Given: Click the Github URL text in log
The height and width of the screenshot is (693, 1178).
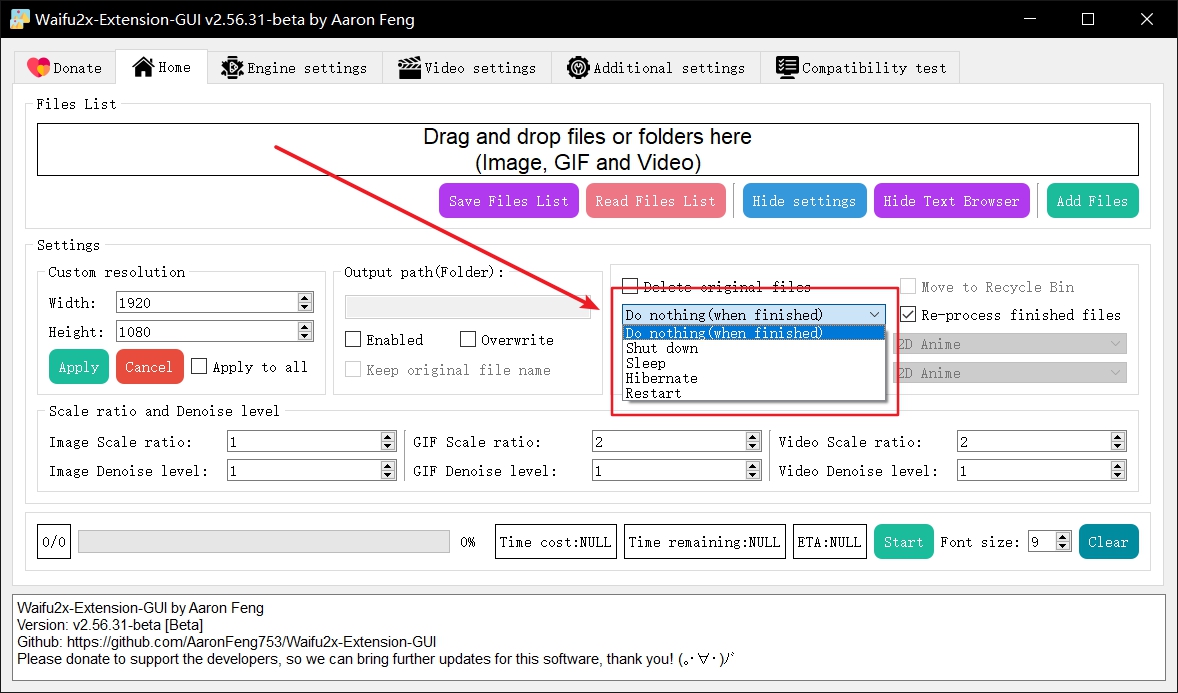Looking at the screenshot, I should [x=251, y=642].
